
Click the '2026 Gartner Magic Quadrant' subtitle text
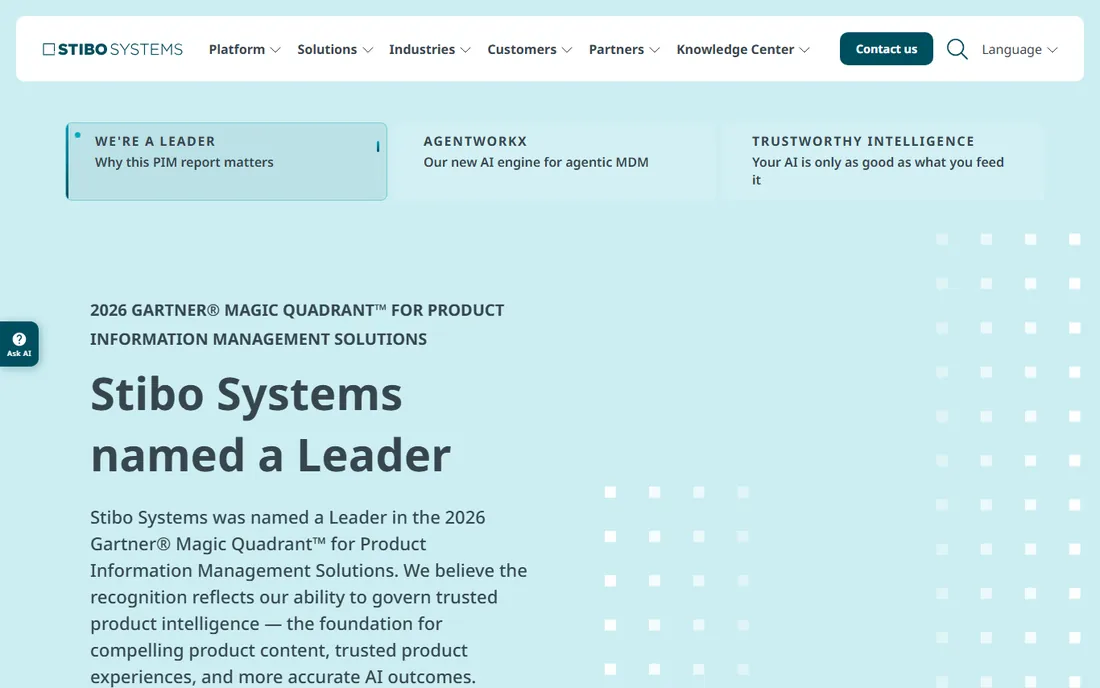click(297, 324)
